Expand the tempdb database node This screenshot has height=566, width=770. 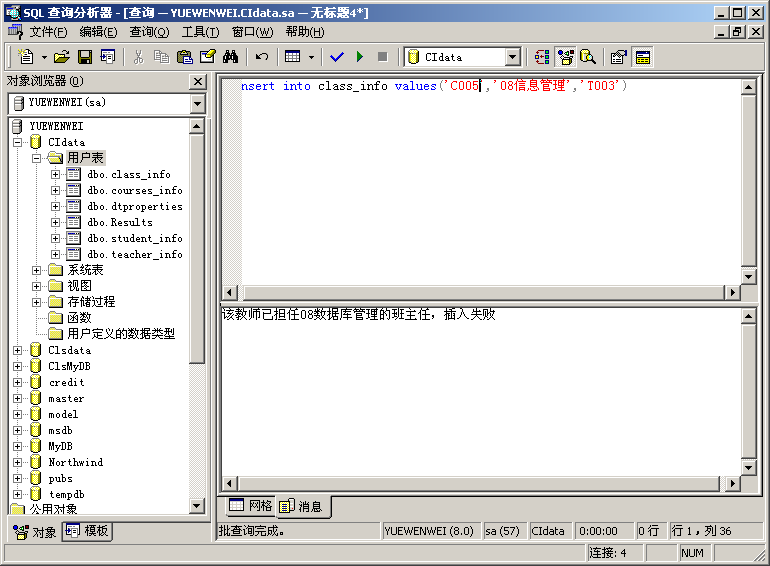click(x=18, y=494)
